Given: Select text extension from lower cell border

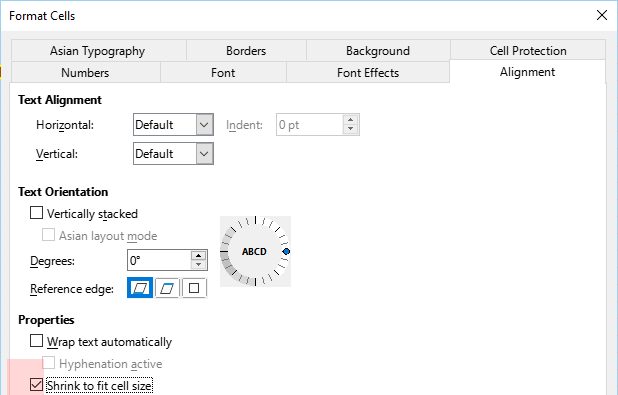Looking at the screenshot, I should coord(140,288).
